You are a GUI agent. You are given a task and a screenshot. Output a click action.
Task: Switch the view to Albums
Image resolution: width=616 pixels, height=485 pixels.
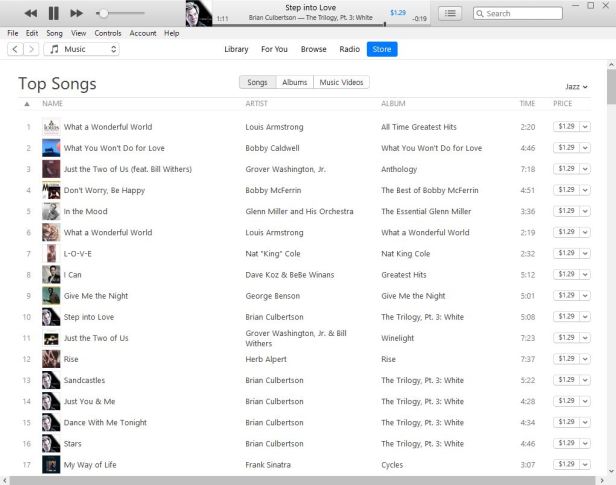click(x=295, y=82)
